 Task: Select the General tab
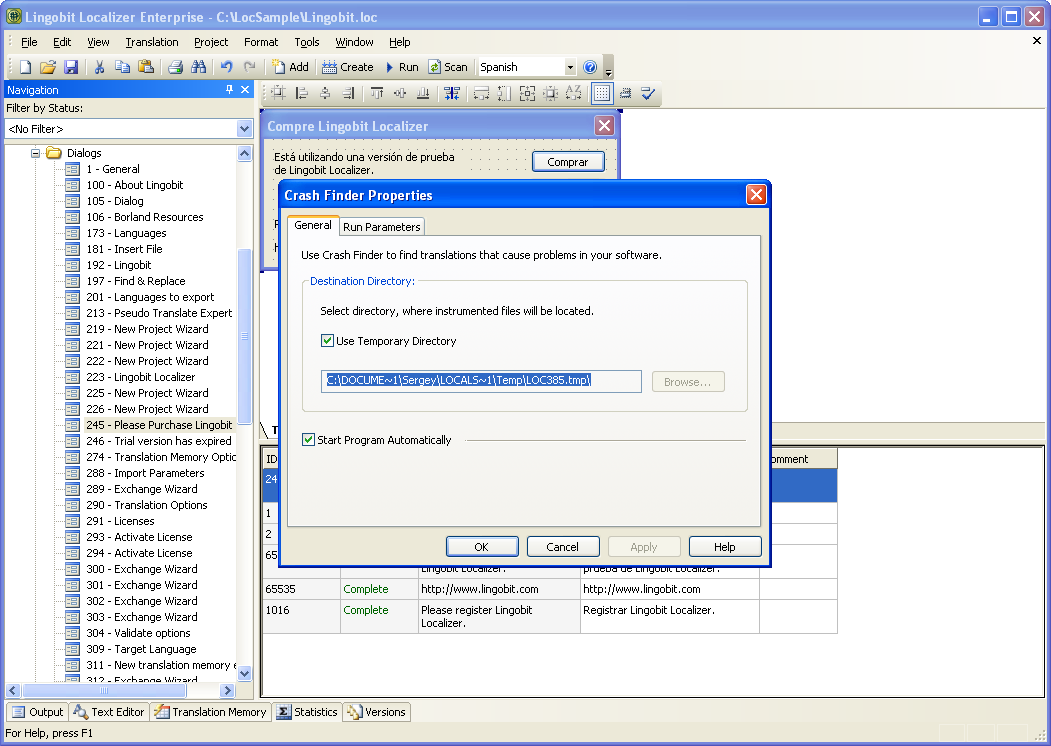pos(313,225)
